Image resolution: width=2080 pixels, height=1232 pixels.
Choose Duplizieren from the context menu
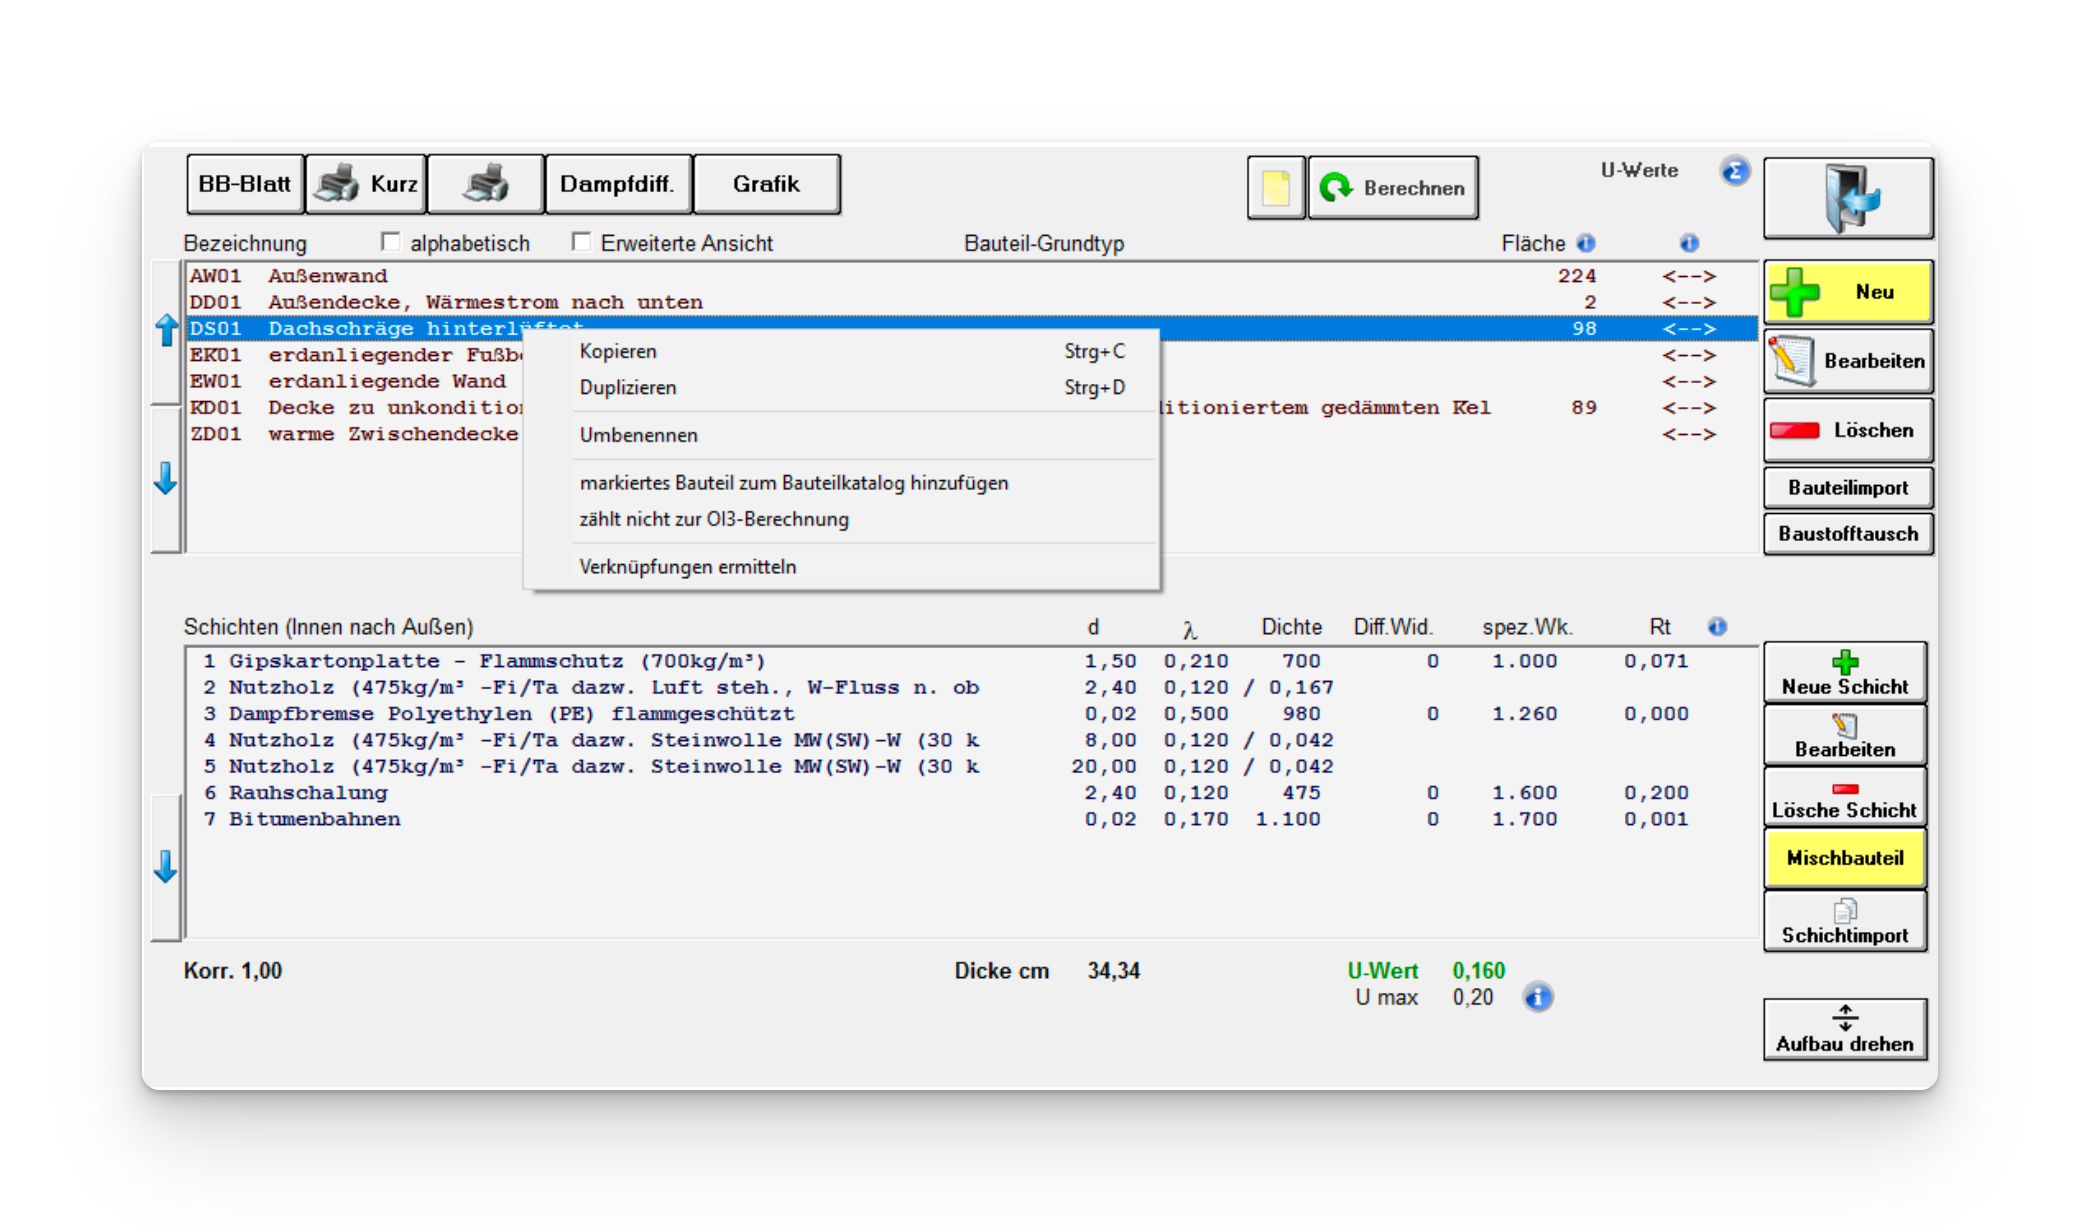click(628, 387)
